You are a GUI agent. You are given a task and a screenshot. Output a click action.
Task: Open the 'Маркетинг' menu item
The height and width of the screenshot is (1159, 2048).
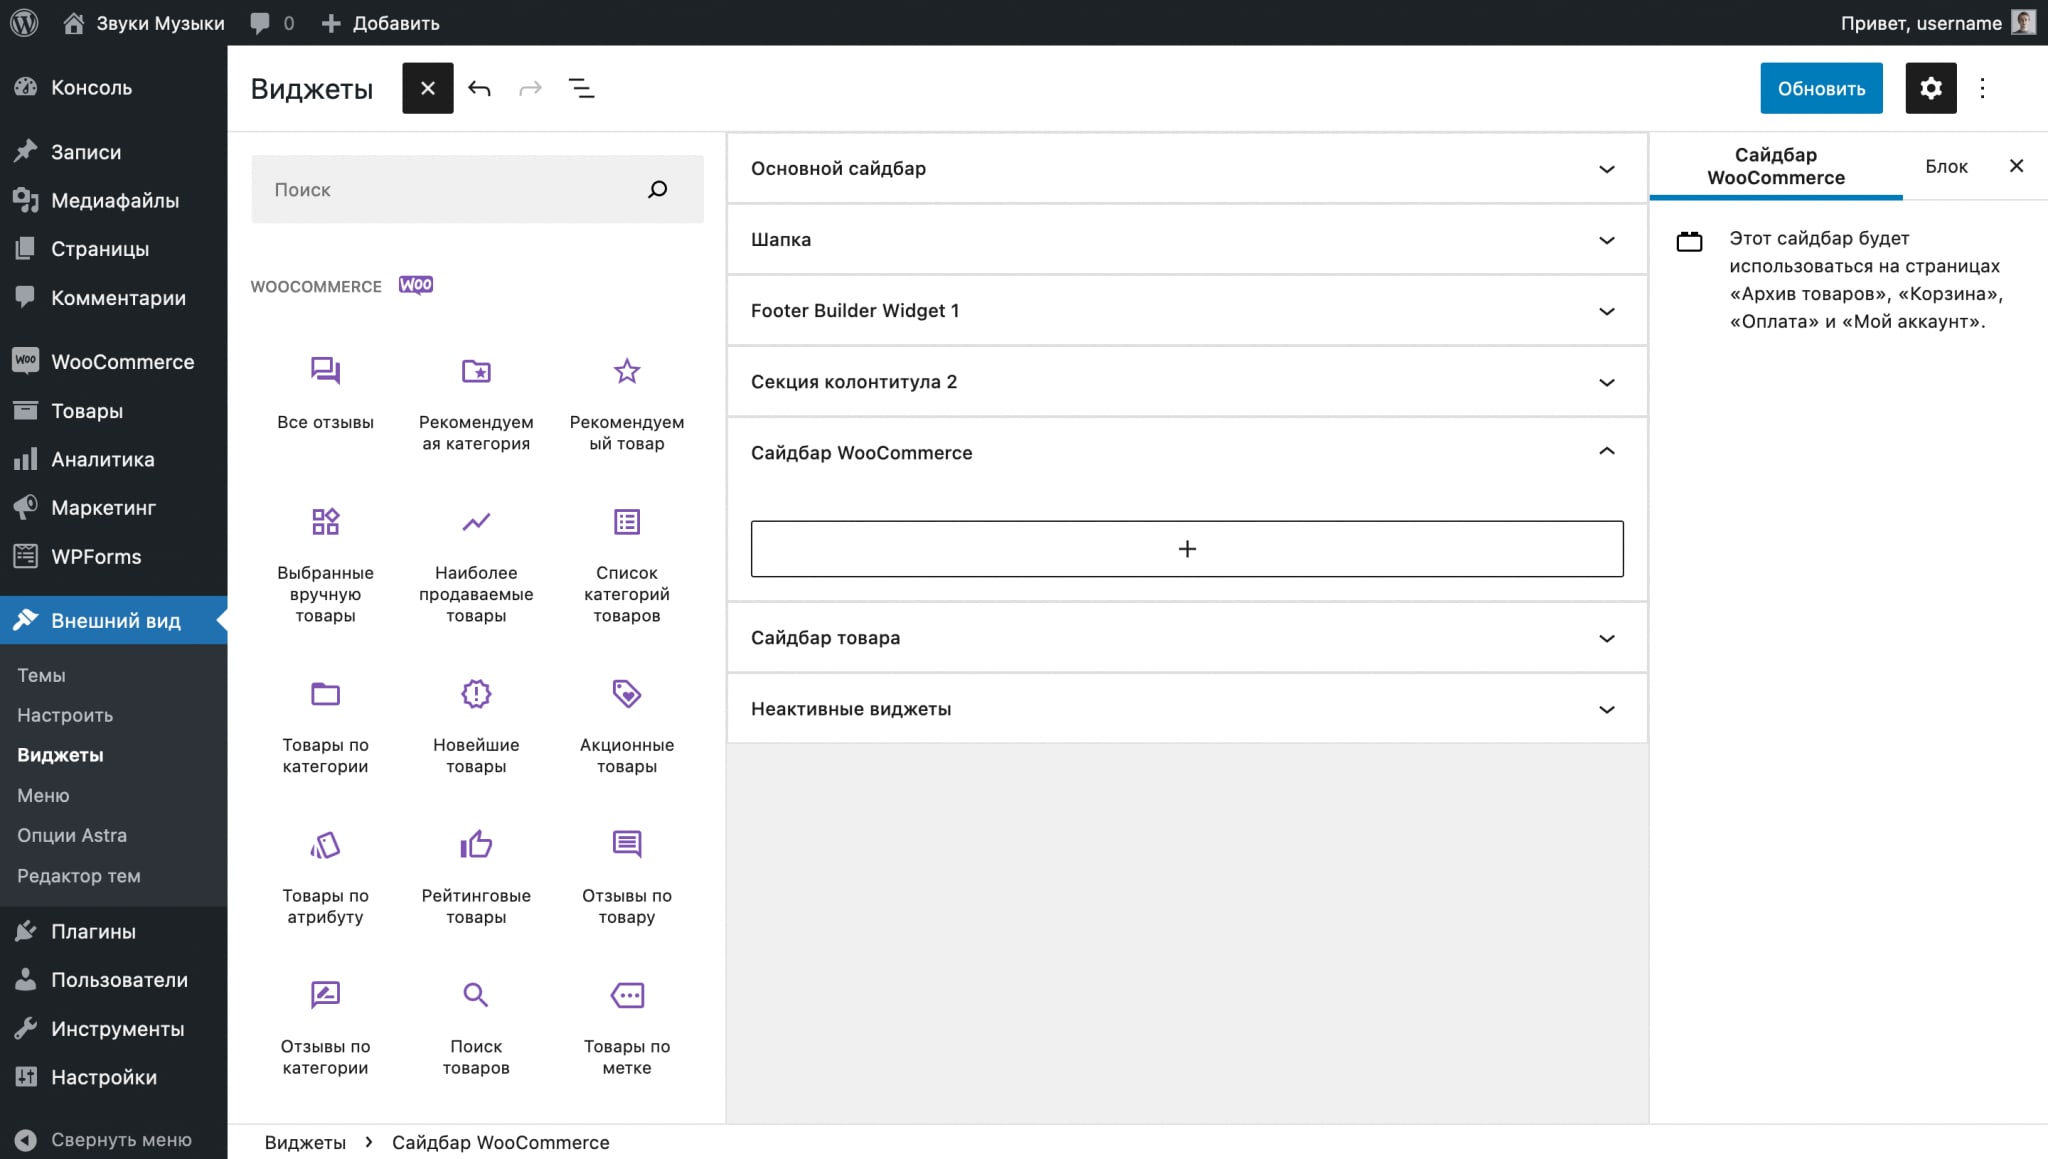tap(113, 507)
